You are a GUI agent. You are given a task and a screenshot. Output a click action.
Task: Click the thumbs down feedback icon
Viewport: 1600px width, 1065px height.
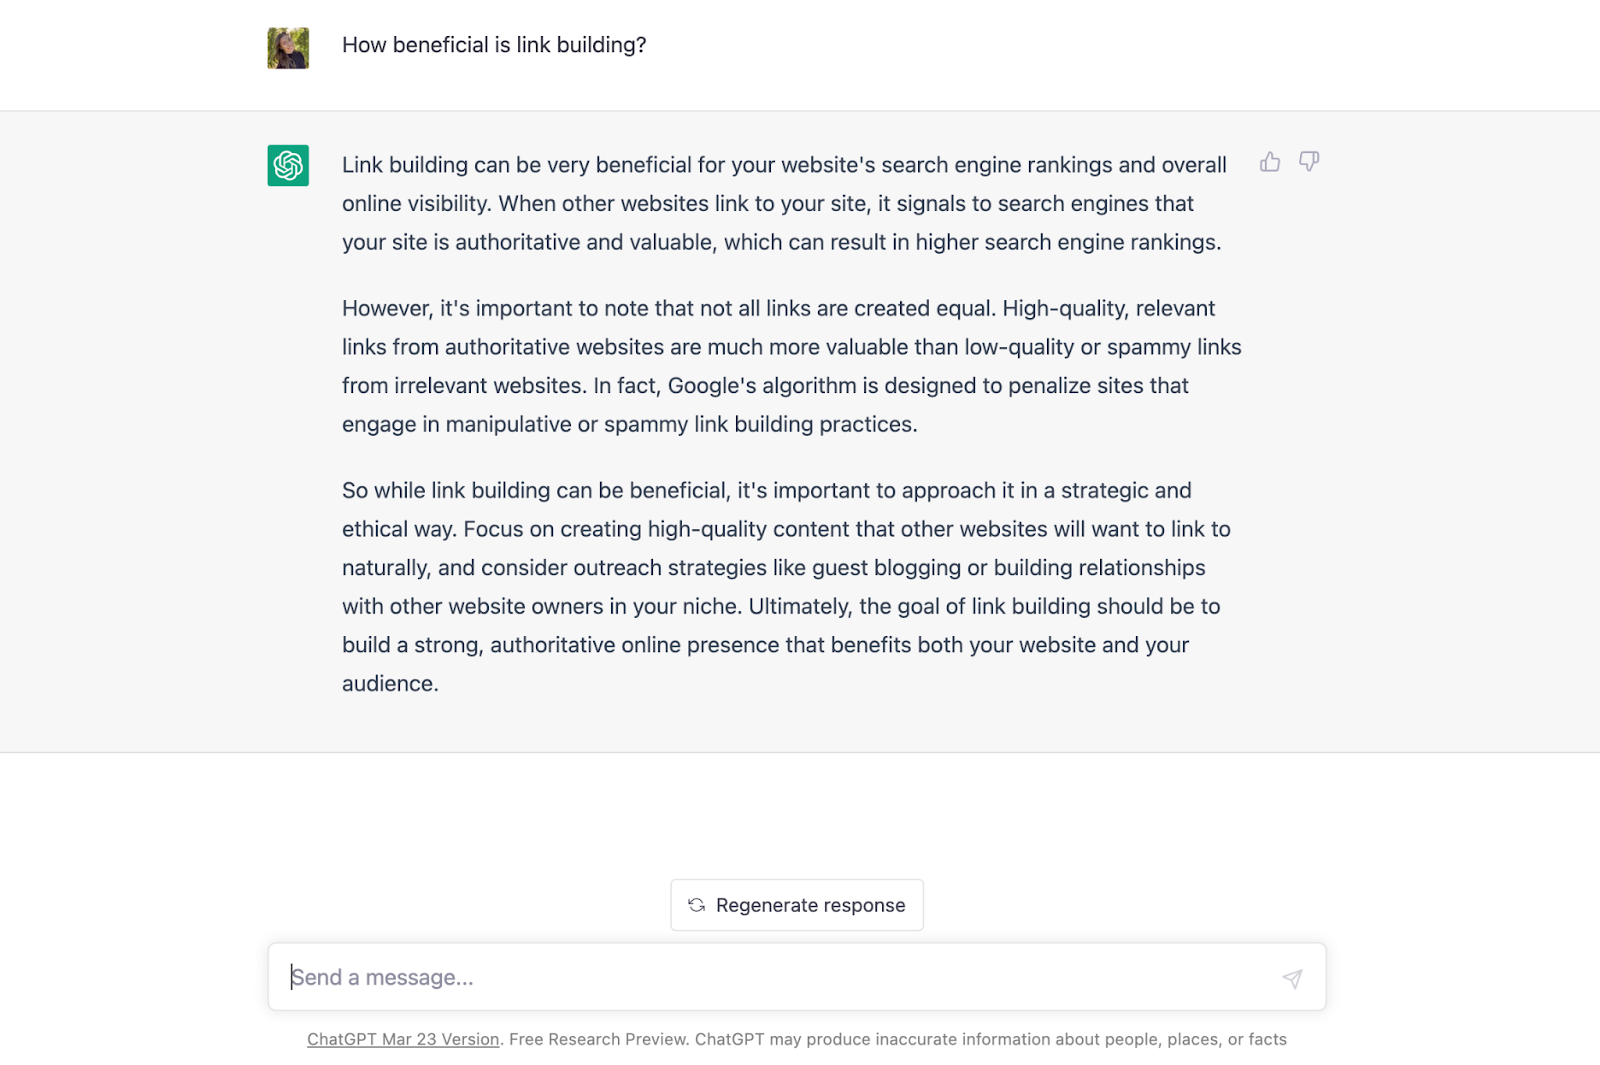(x=1309, y=162)
